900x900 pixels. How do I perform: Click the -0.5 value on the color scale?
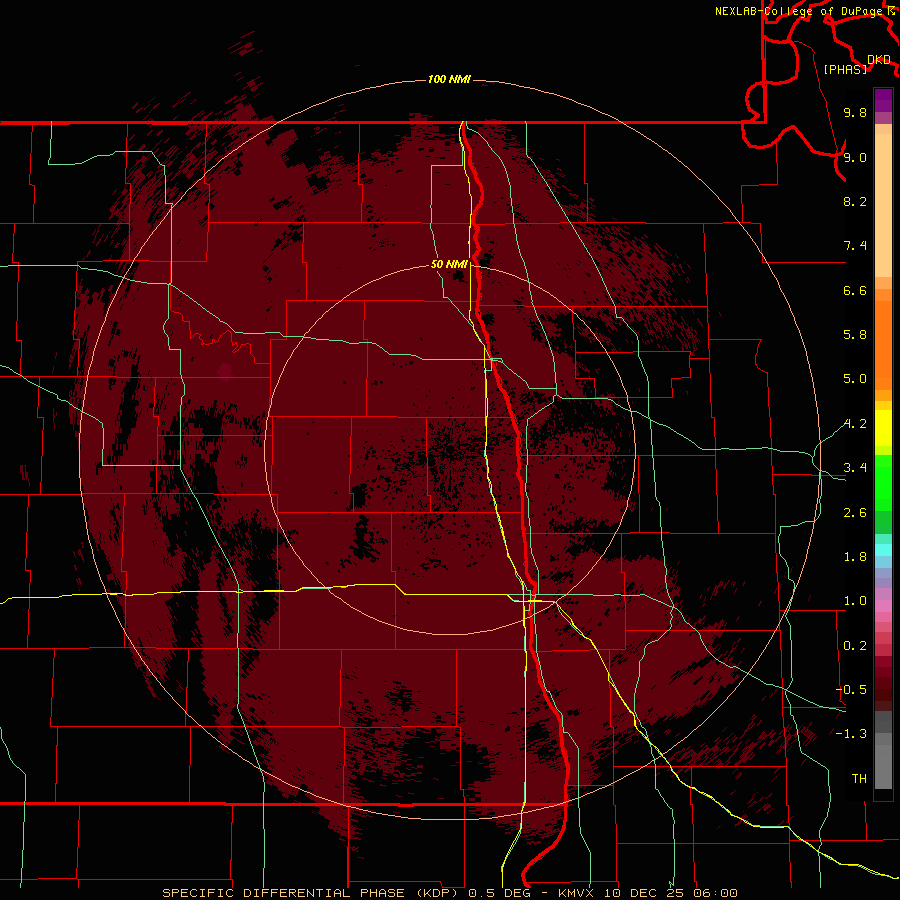851,690
